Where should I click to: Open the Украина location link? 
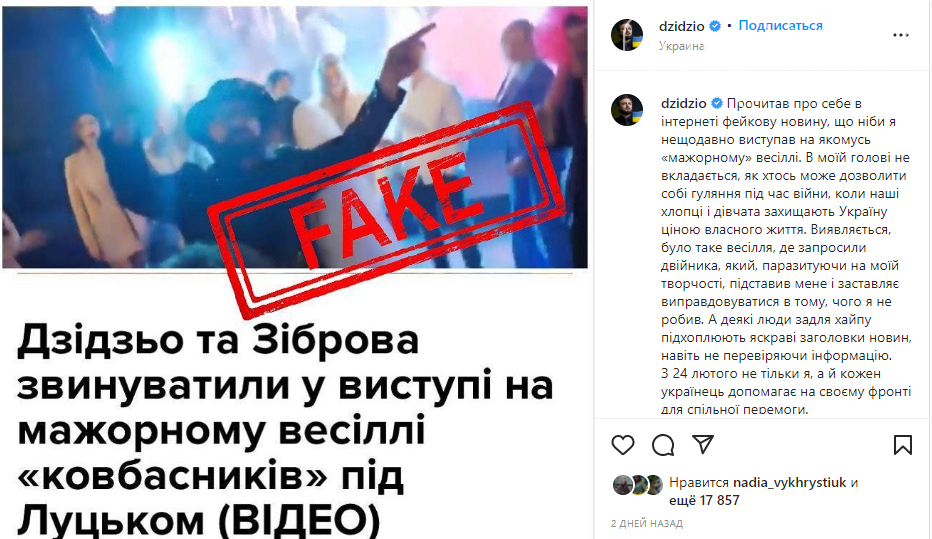pos(681,46)
